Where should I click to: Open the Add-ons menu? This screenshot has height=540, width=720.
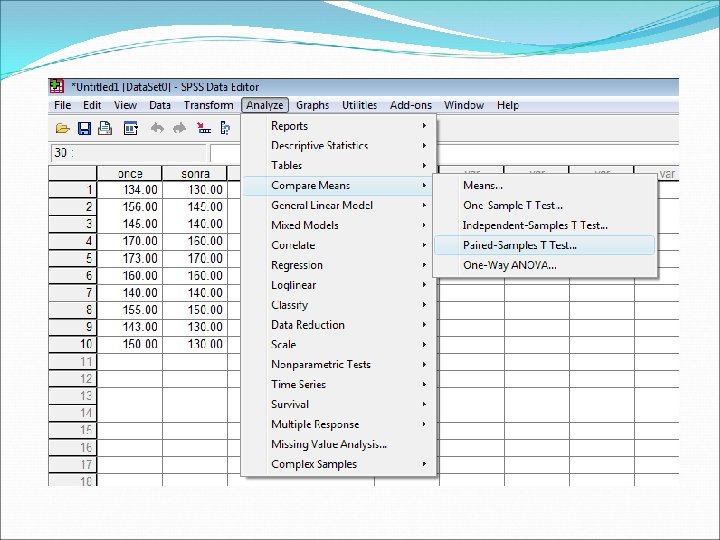coord(411,105)
